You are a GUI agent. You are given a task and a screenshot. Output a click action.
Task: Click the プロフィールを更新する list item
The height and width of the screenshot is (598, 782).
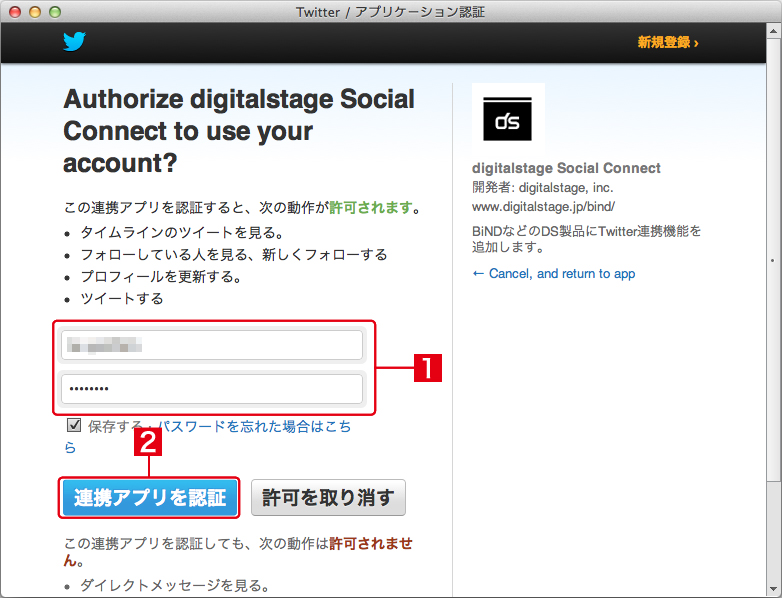pos(161,276)
